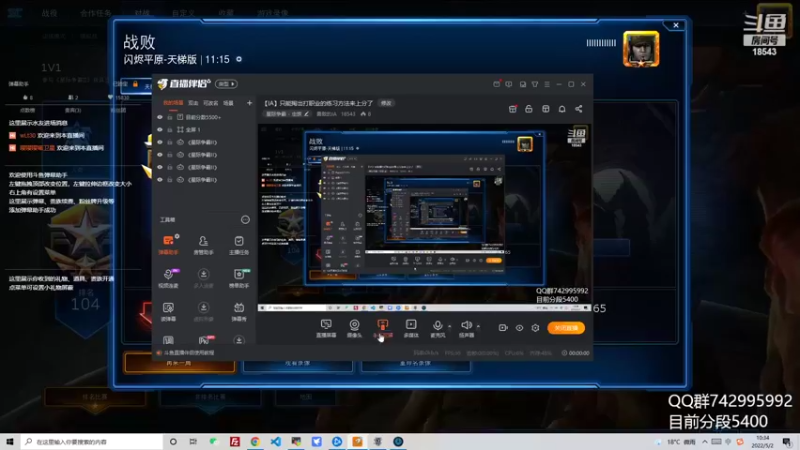
Task: Select the 全屏 1 source row
Action: coord(204,130)
